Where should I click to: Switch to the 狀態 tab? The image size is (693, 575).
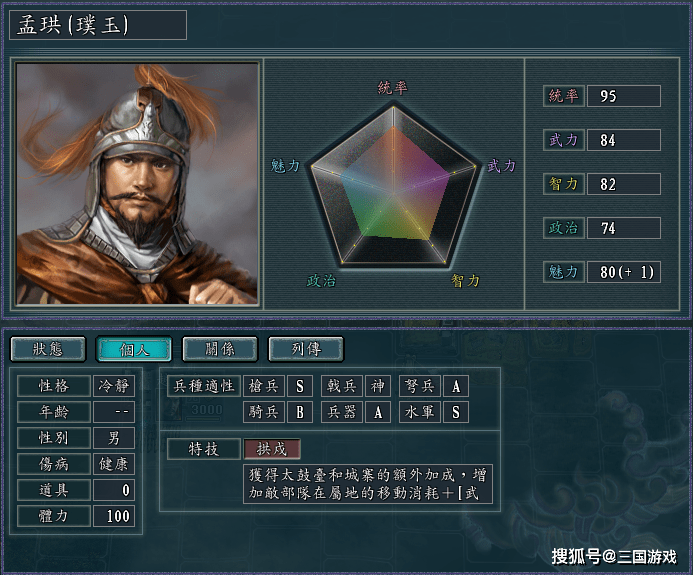point(47,349)
